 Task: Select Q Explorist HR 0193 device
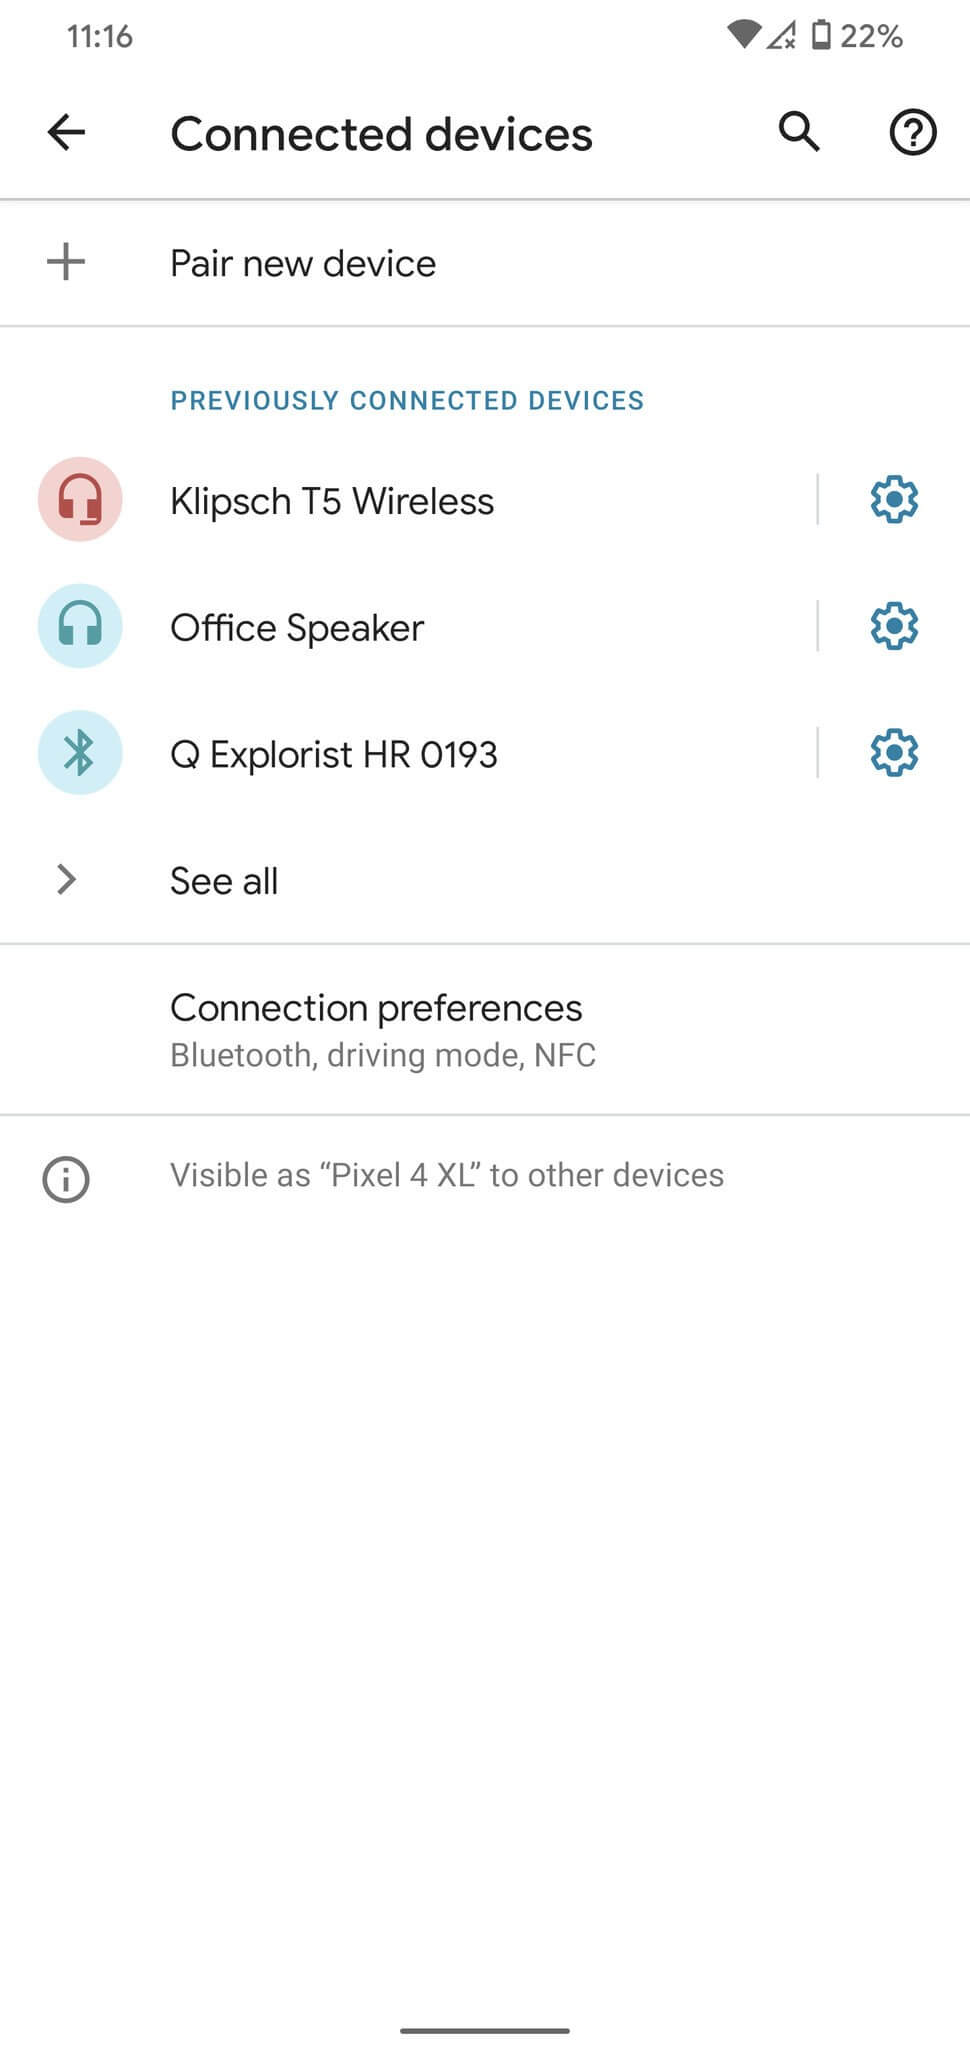333,754
